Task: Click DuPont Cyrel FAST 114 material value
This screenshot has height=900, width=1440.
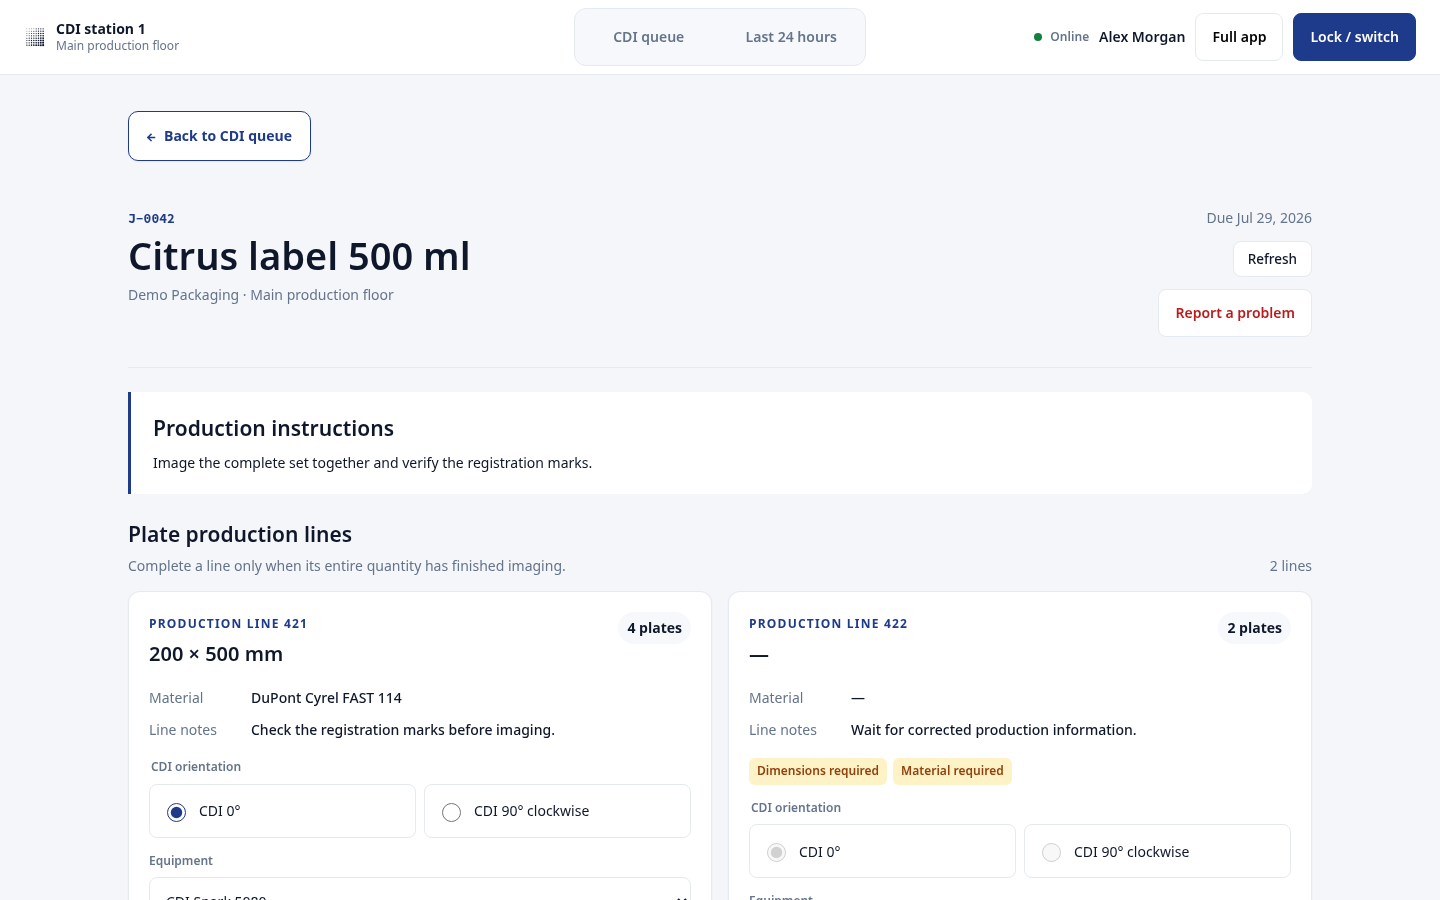Action: [326, 698]
